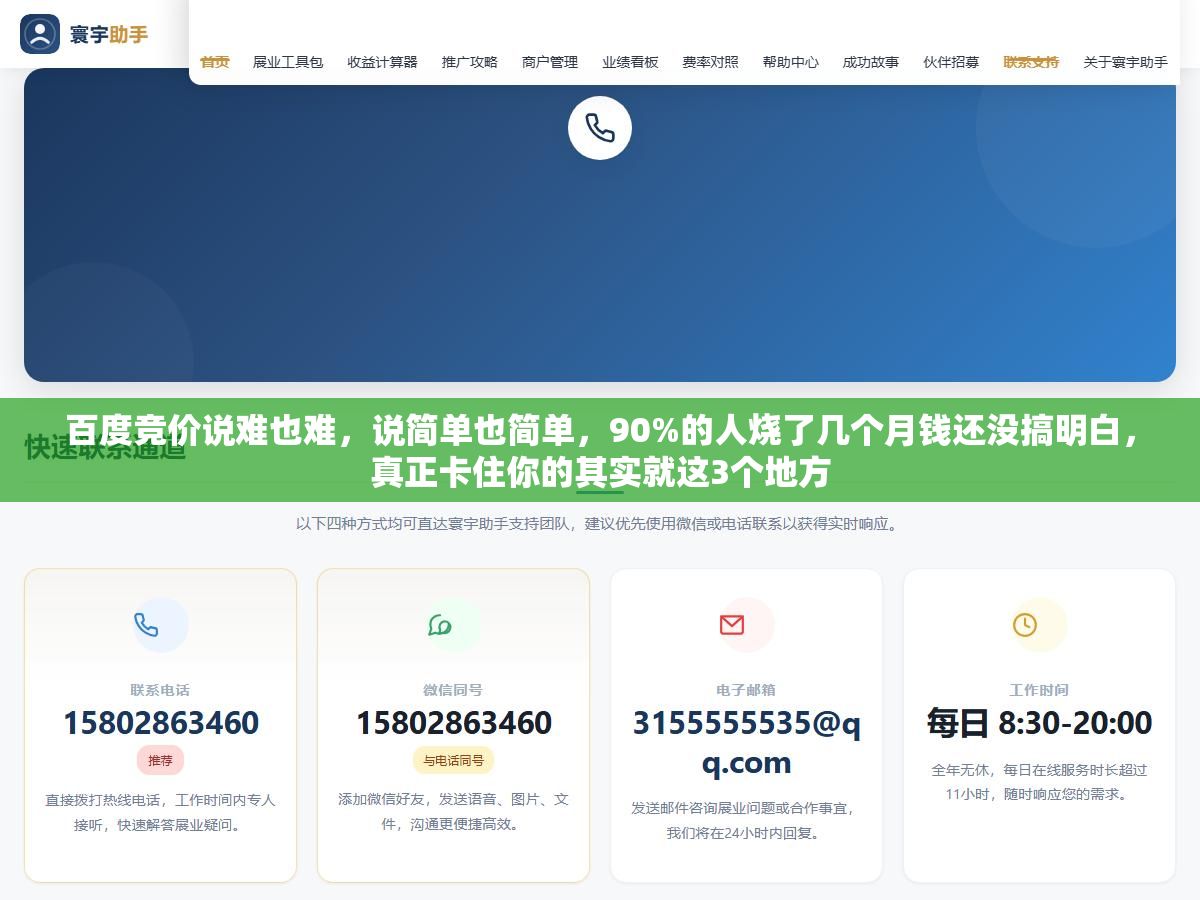Select the 联系支持 nav item
The image size is (1200, 900).
coord(1031,62)
